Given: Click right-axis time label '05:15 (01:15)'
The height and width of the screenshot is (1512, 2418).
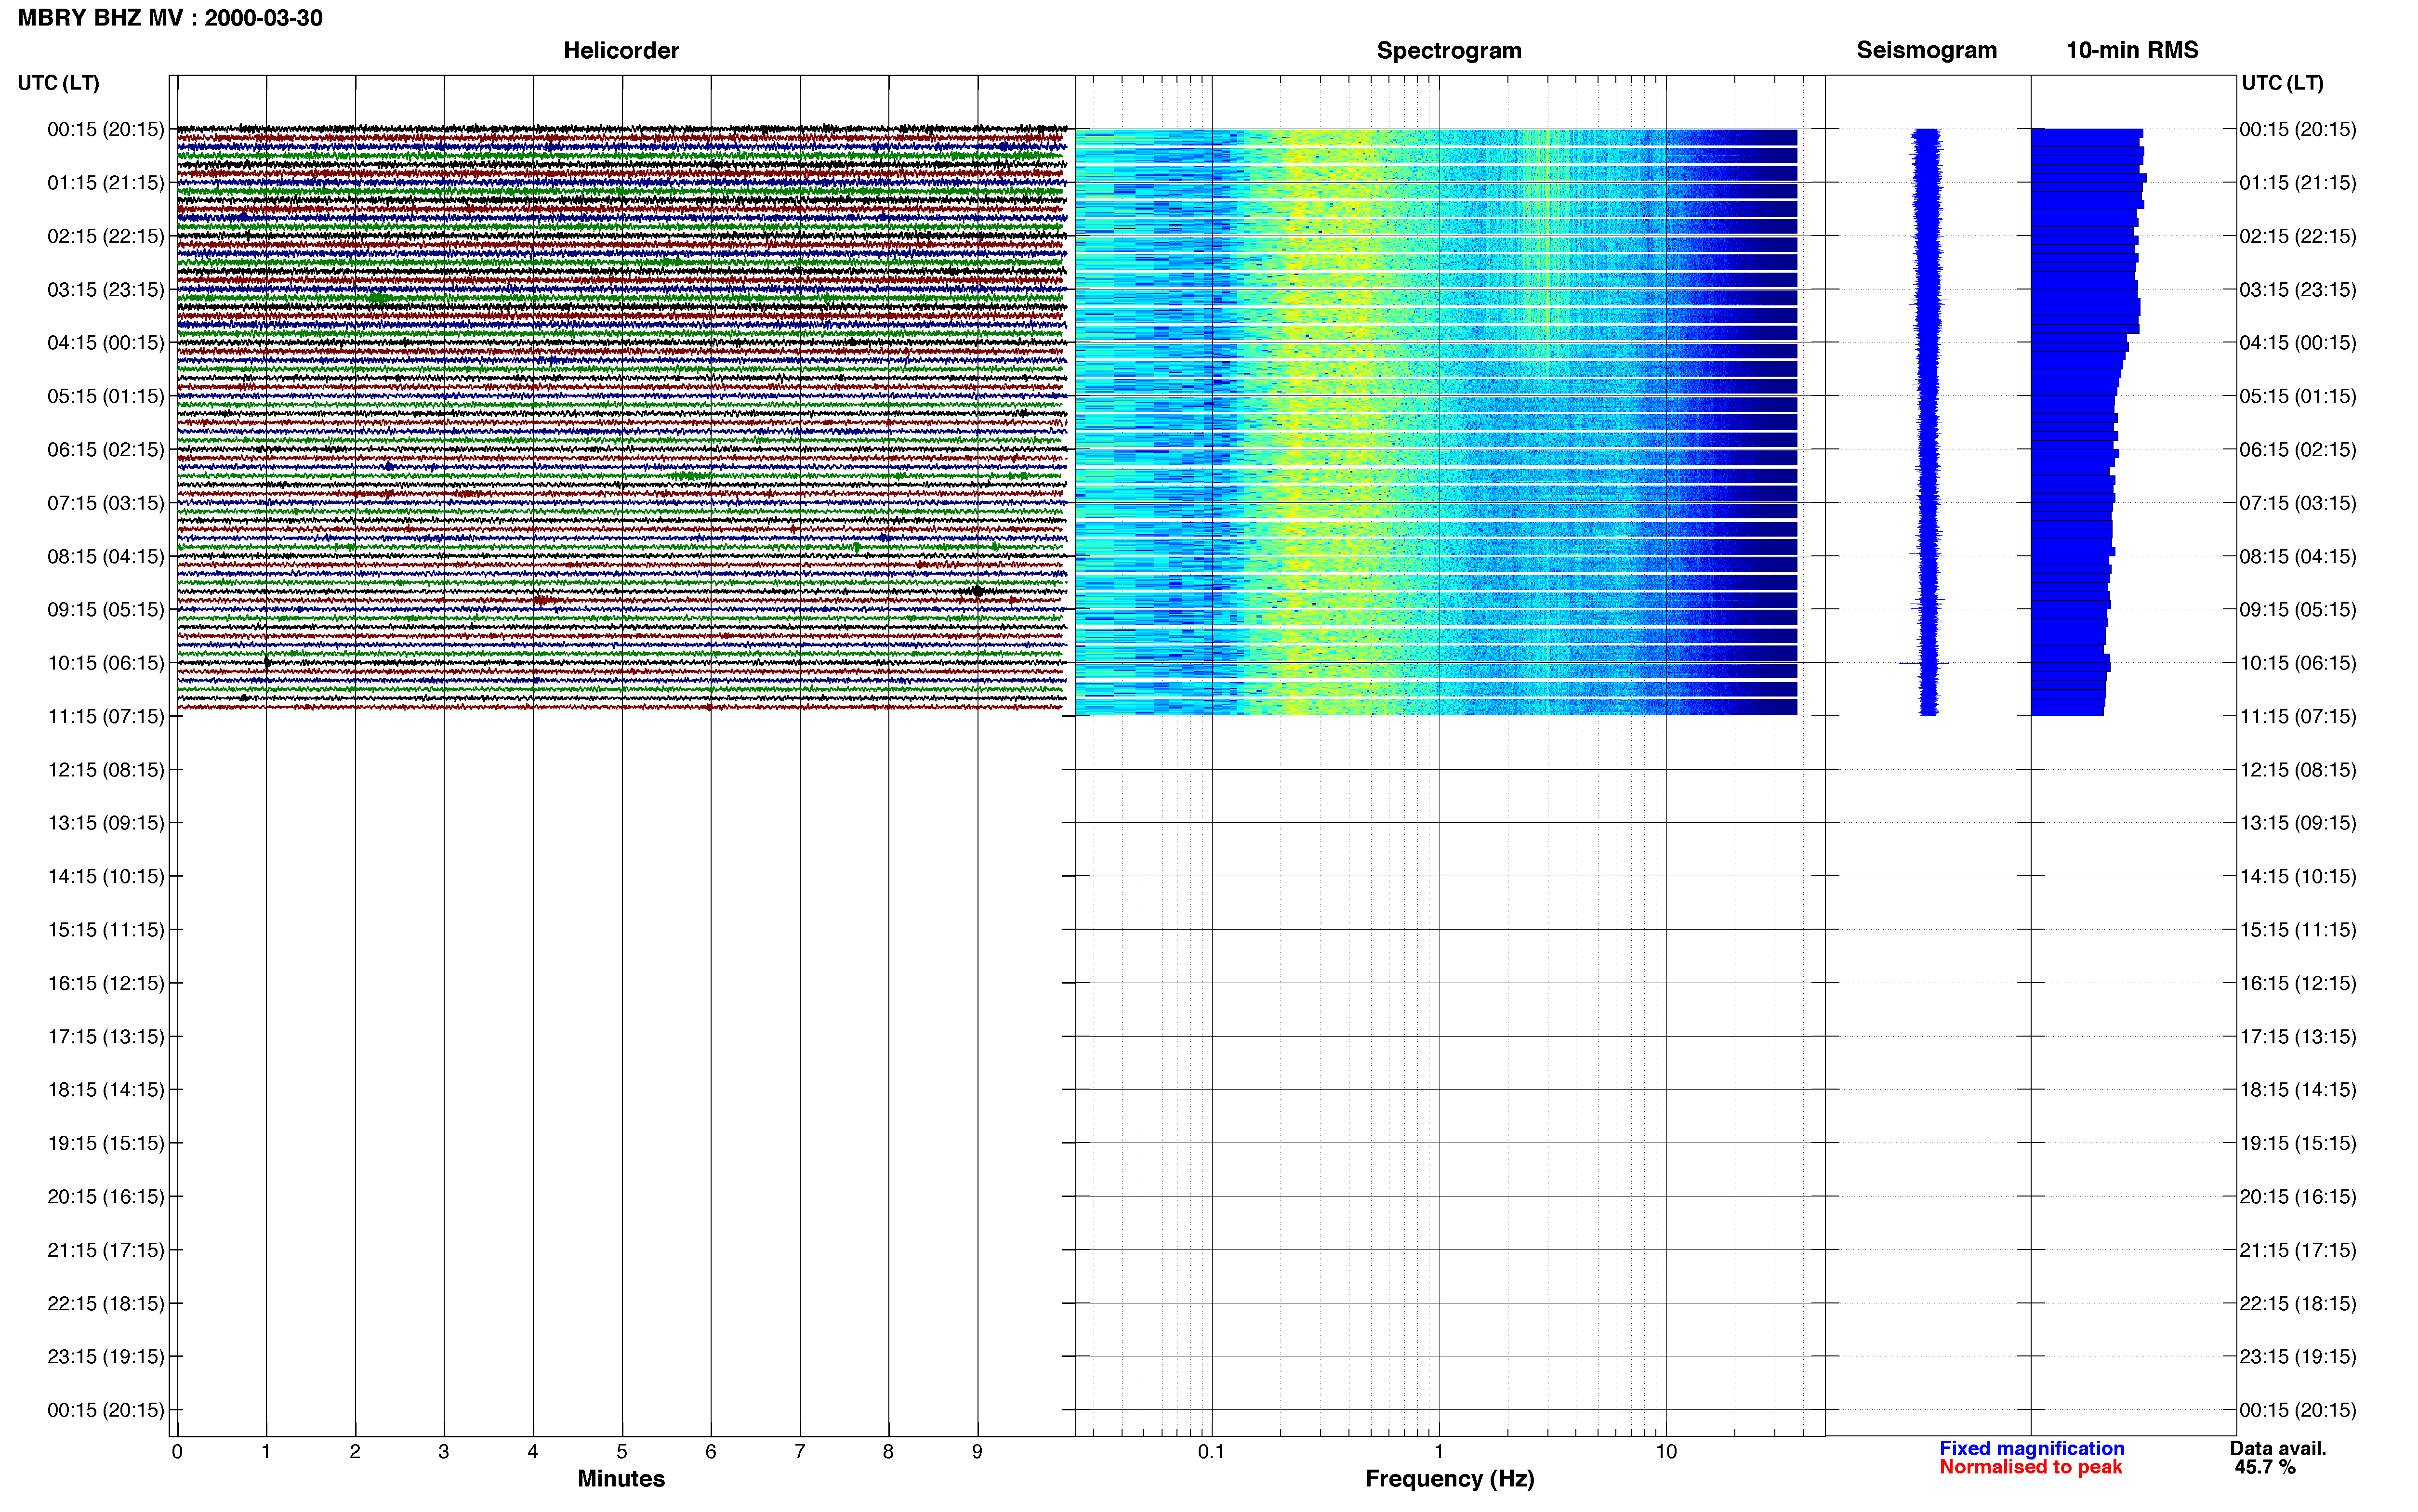Looking at the screenshot, I should [2298, 396].
